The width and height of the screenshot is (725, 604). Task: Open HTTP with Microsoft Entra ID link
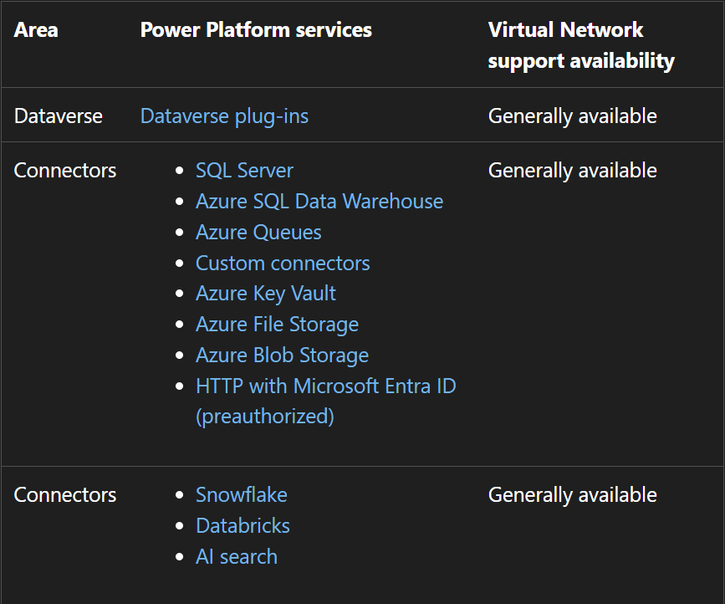(325, 386)
